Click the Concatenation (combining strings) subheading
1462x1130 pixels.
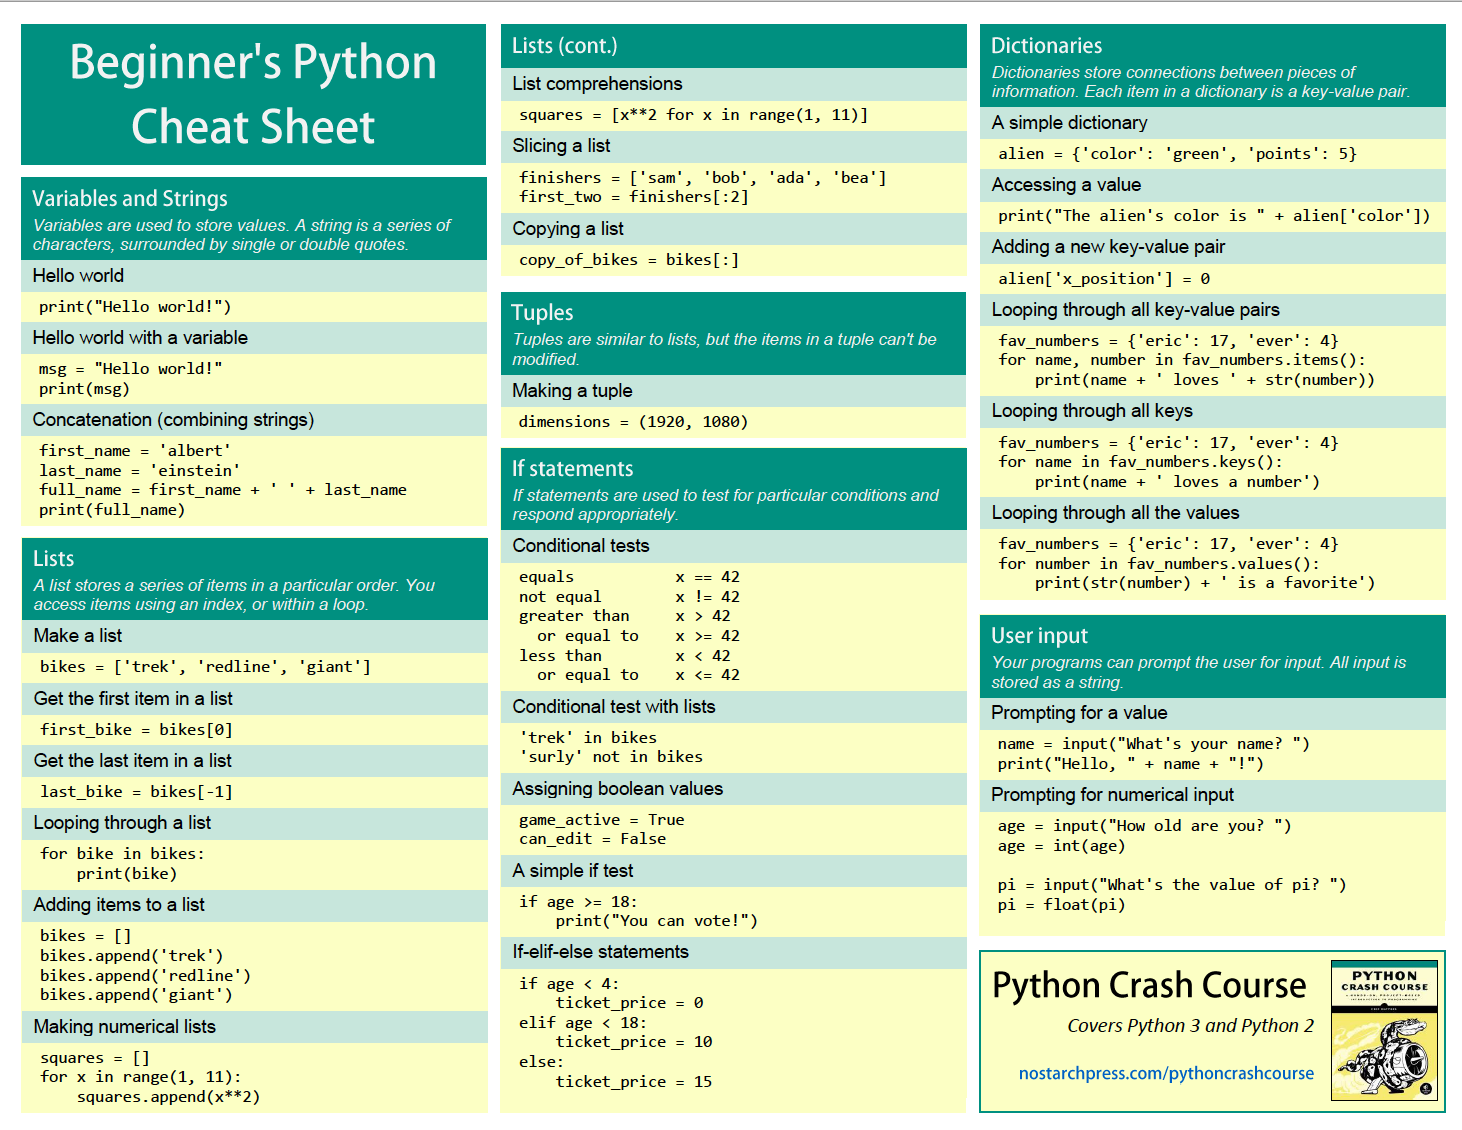[x=173, y=419]
